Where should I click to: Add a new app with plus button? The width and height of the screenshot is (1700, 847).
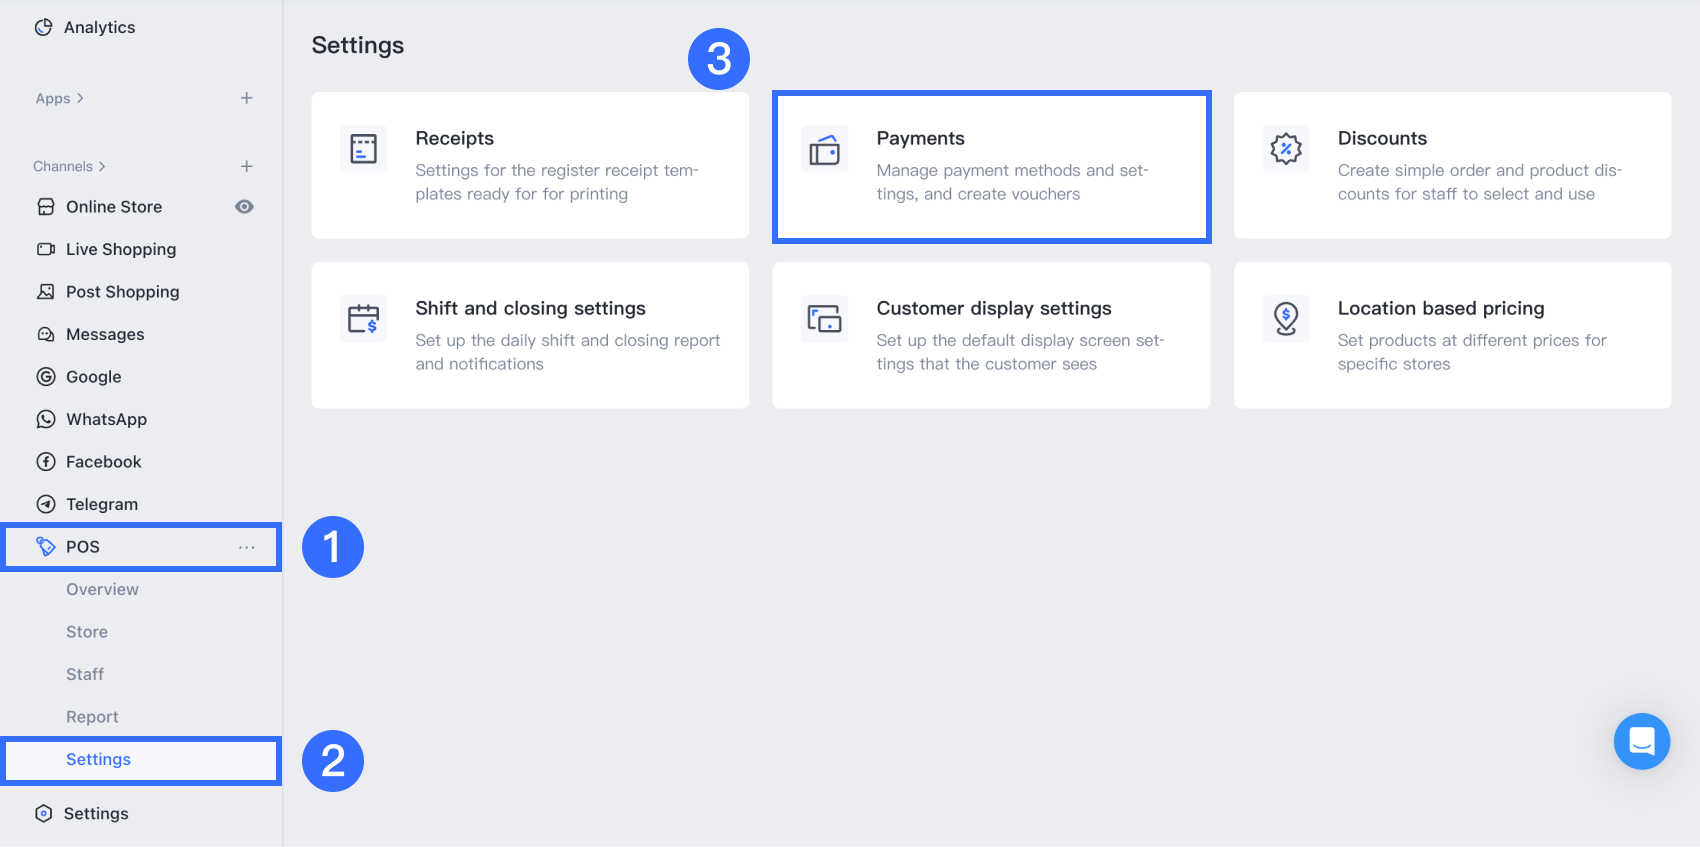point(247,98)
